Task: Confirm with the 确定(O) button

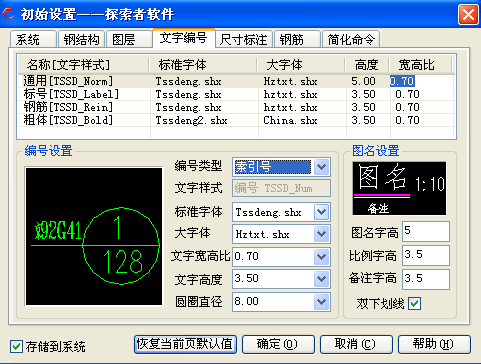Action: (x=278, y=344)
